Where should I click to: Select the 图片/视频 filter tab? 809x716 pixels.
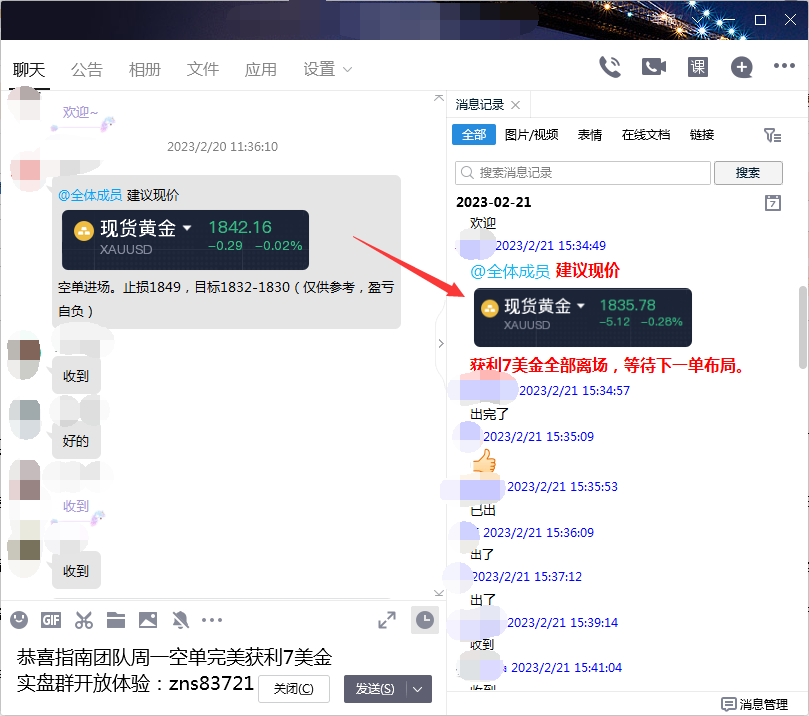coord(532,135)
